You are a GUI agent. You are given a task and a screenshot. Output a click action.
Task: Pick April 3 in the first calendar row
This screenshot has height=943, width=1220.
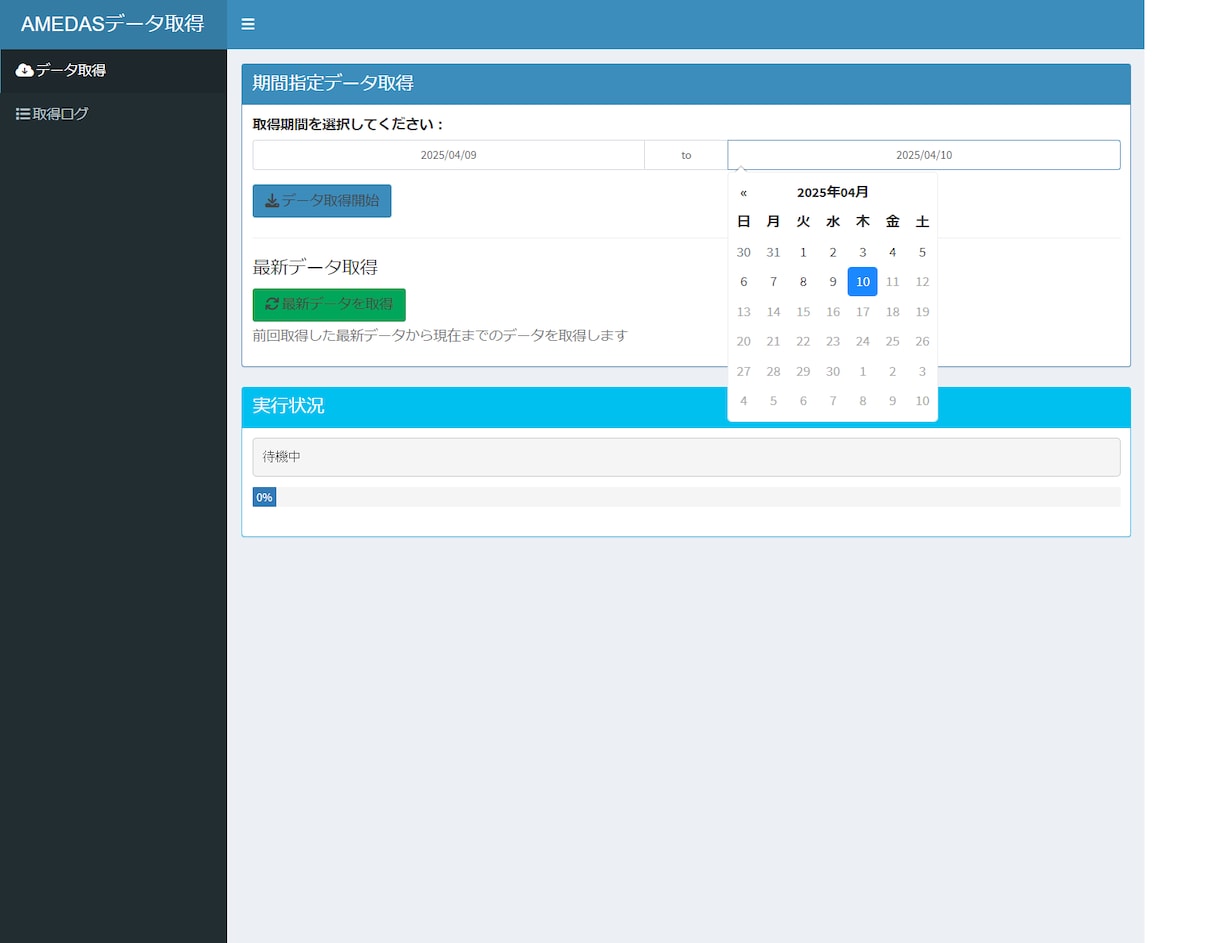click(x=863, y=252)
